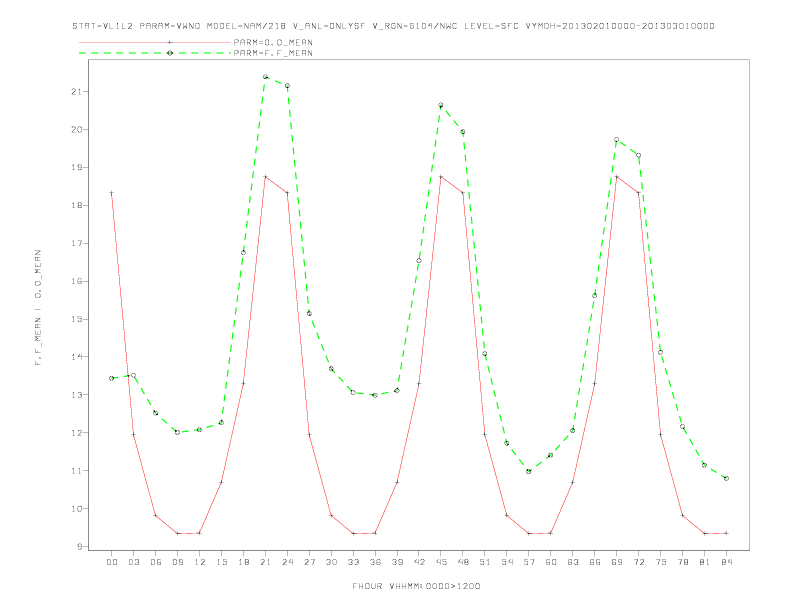The width and height of the screenshot is (792, 612).
Task: Click x-axis tick label 27
Action: point(309,562)
